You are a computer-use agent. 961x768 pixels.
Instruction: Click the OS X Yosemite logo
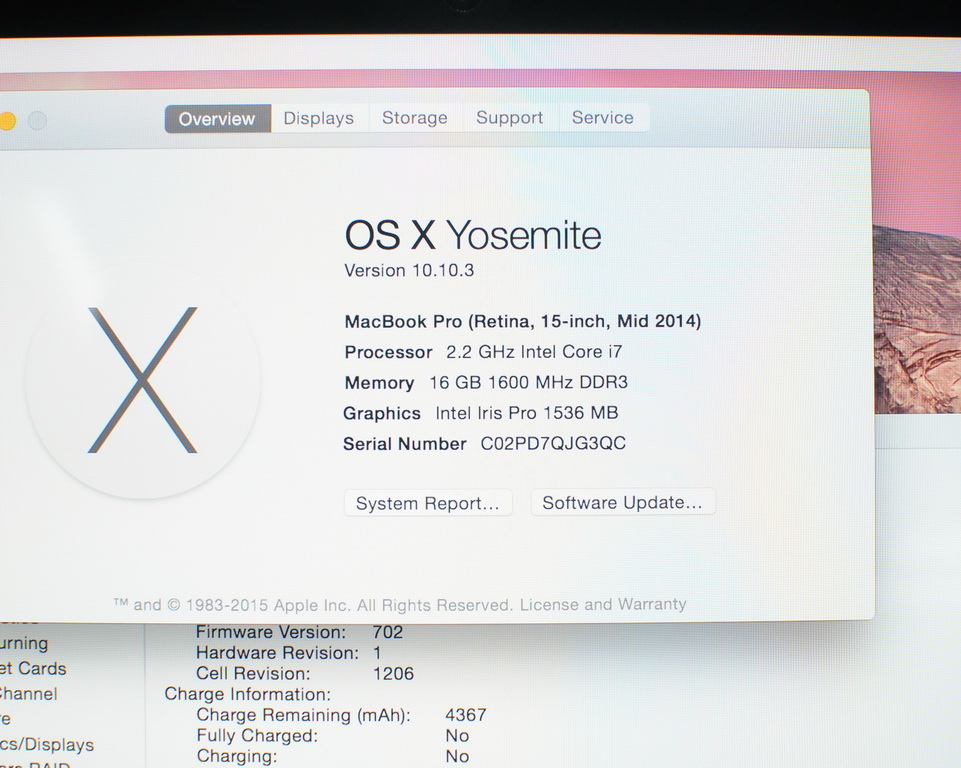pos(143,380)
